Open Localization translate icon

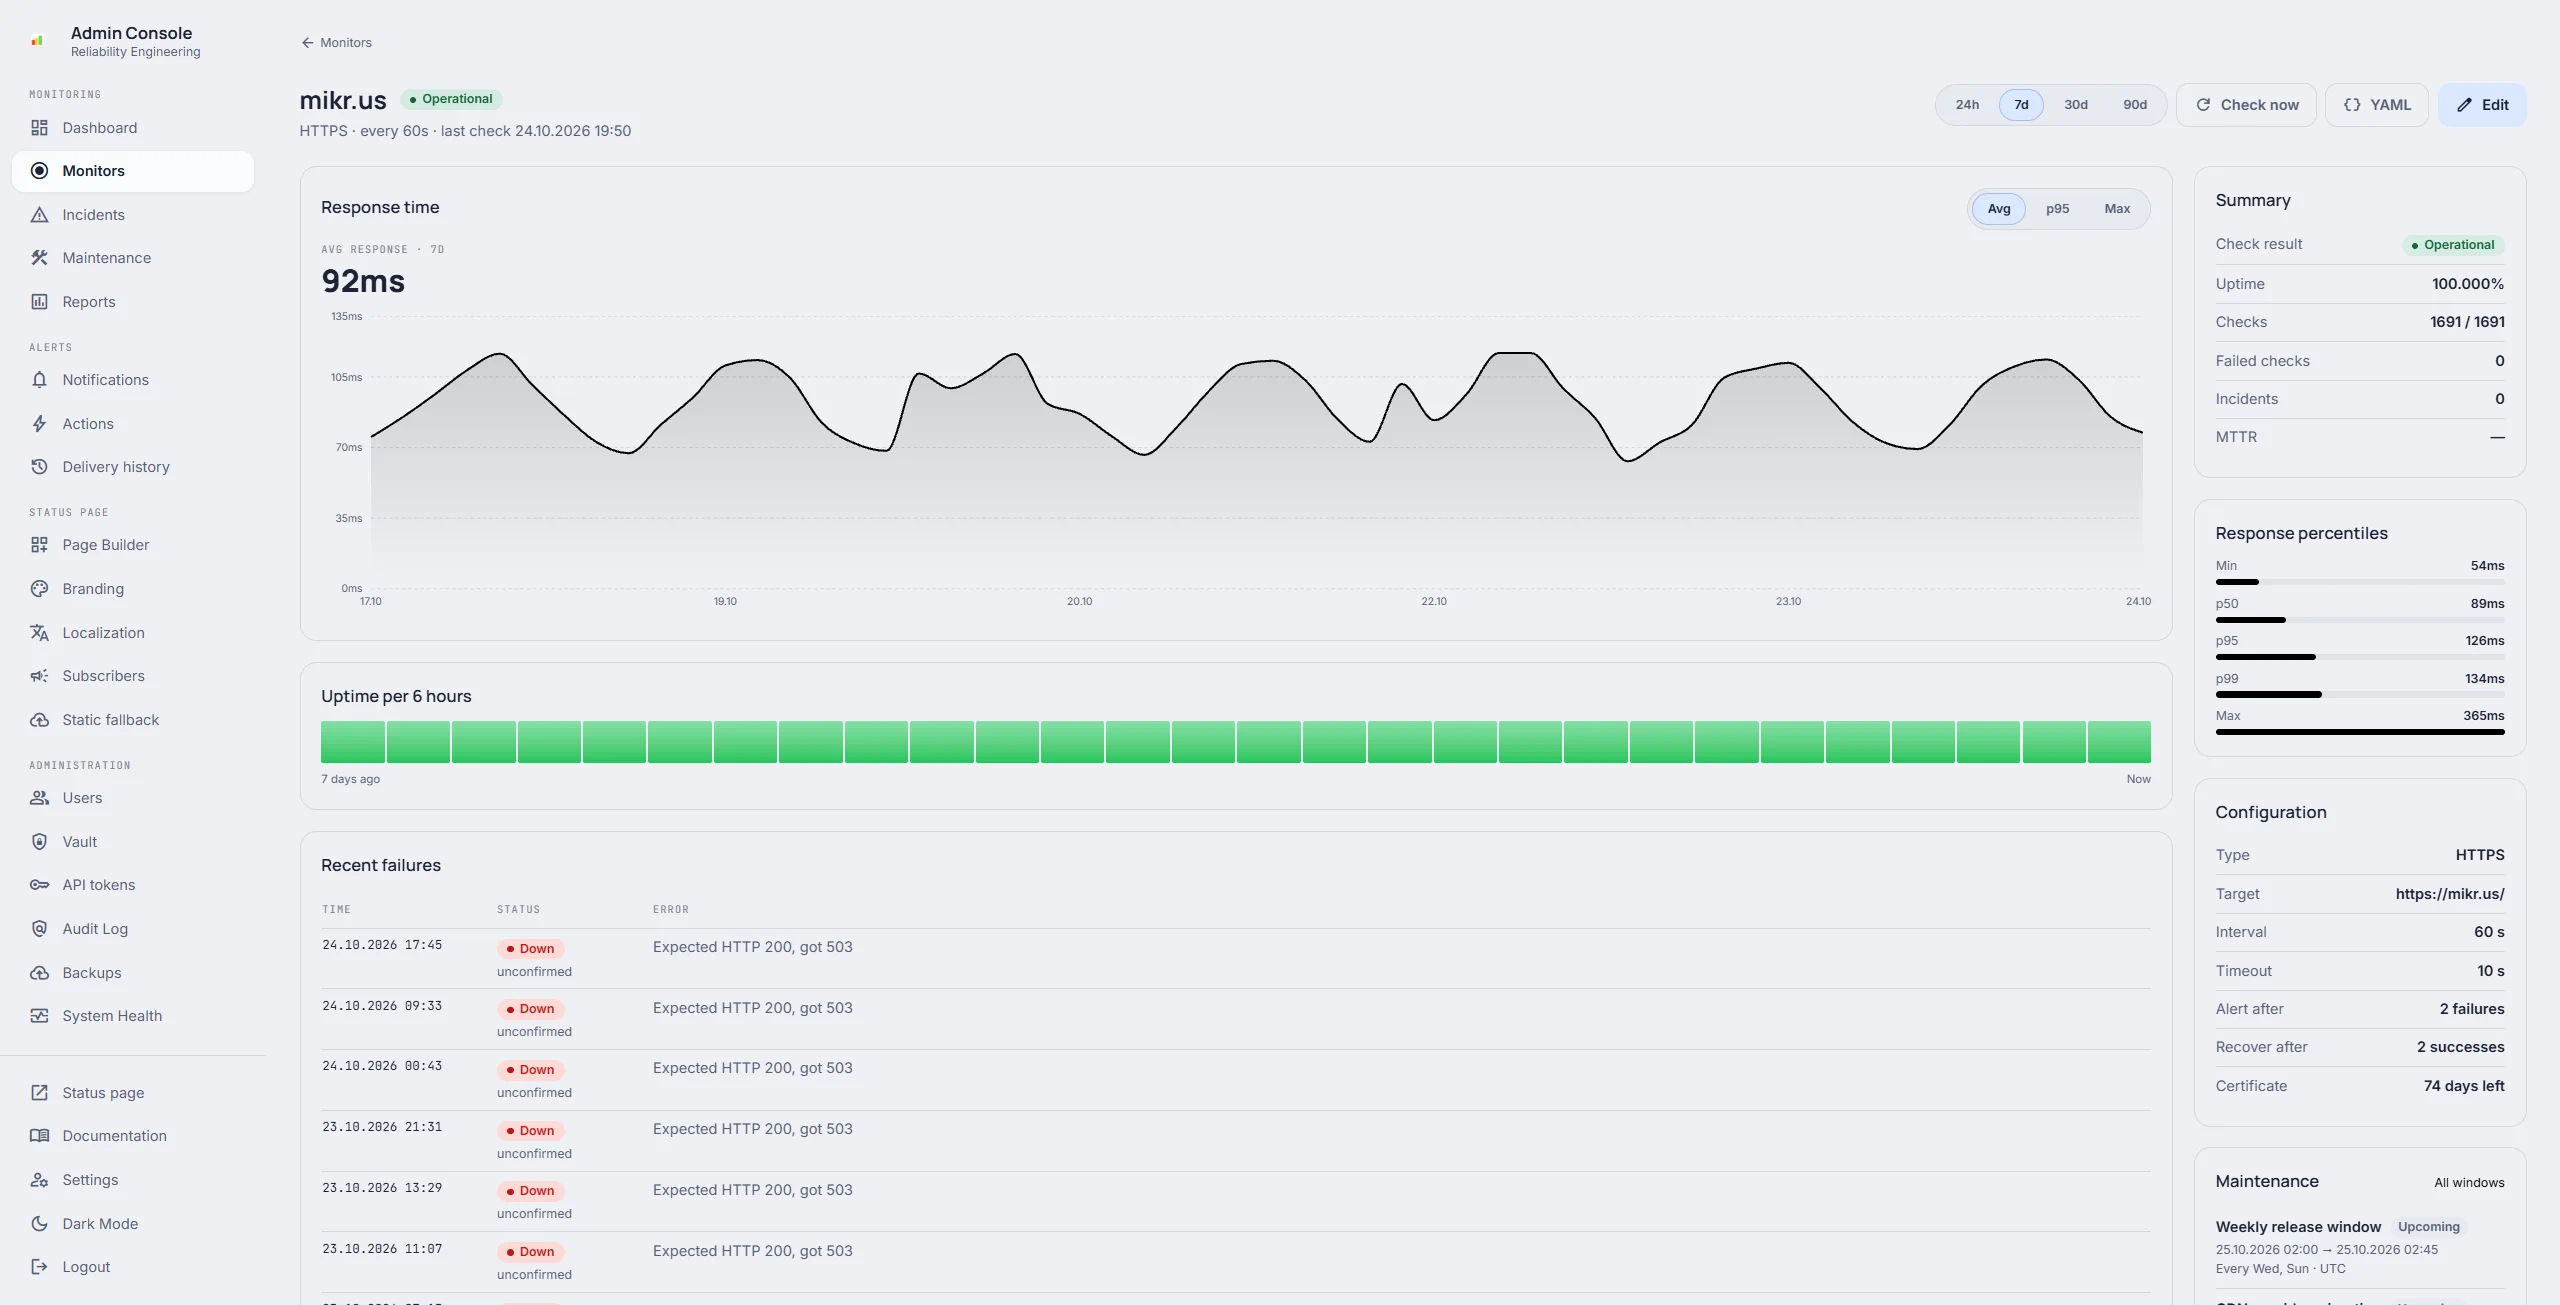(x=39, y=633)
